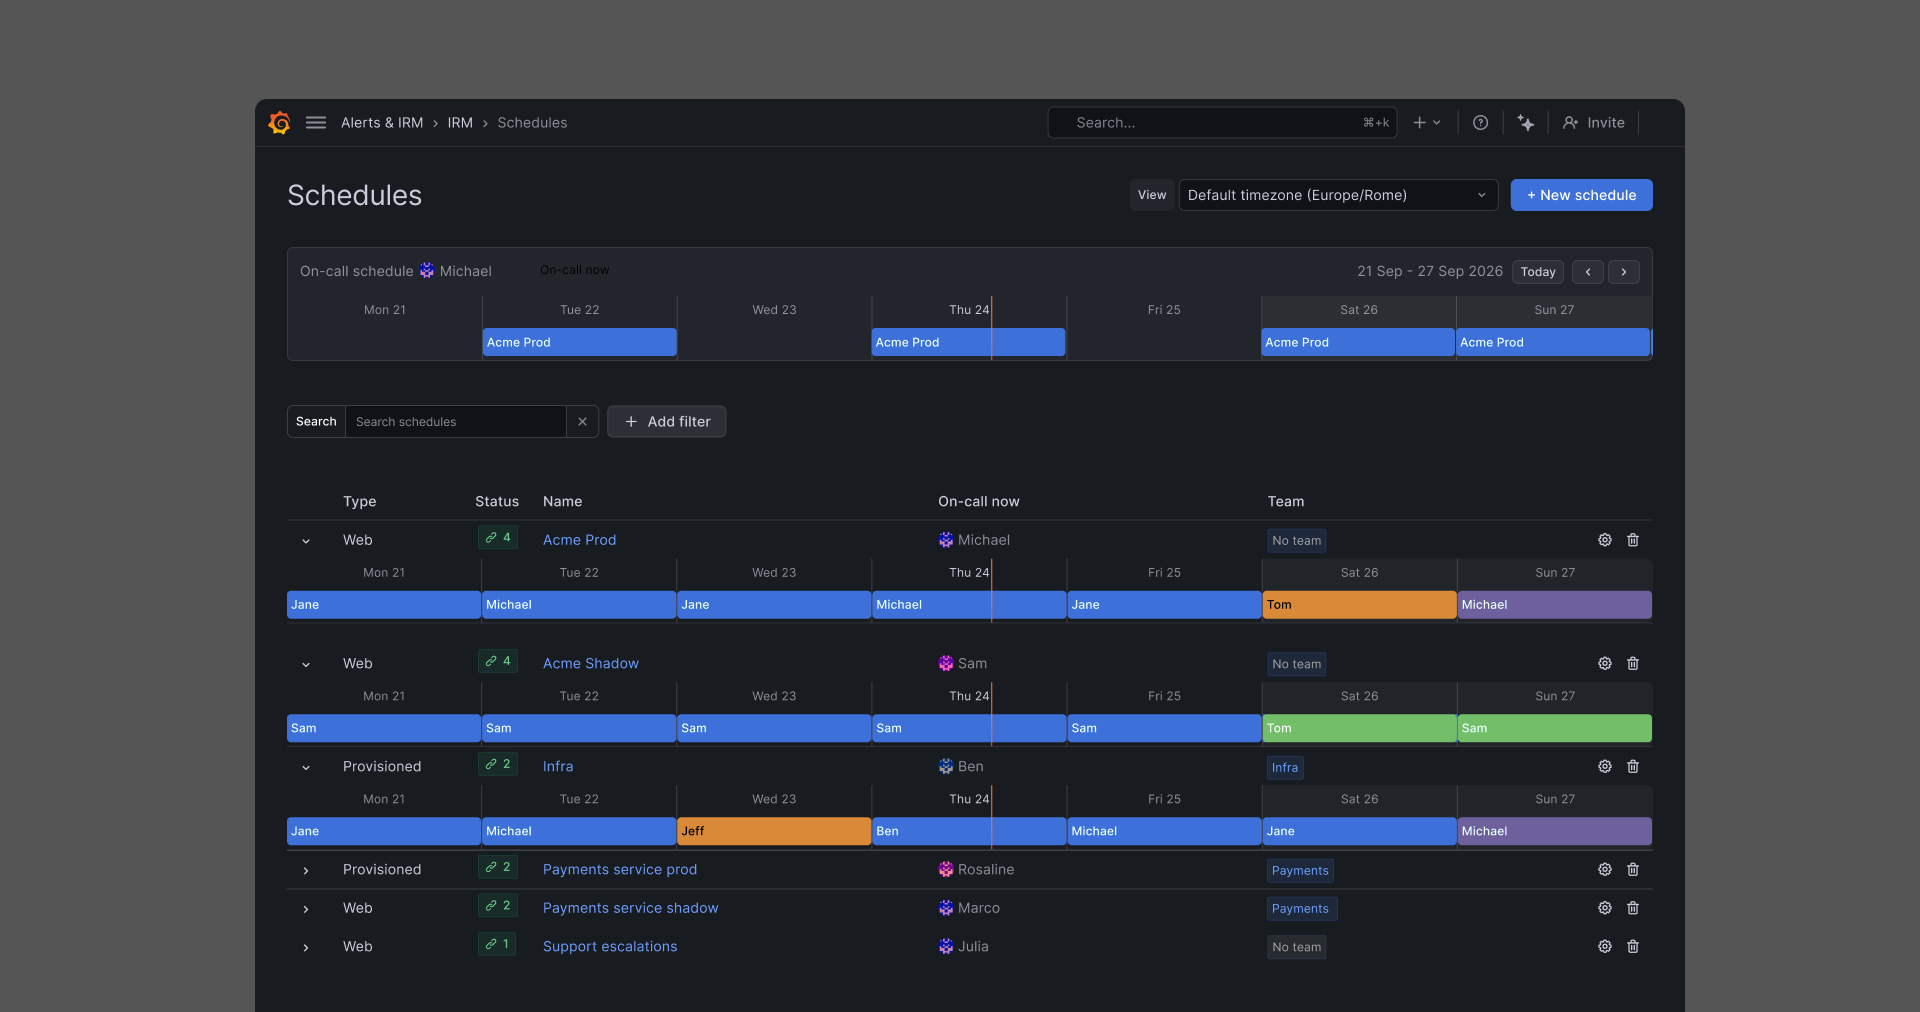Click the Payments team tag on Payments service prod
This screenshot has width=1920, height=1012.
pos(1300,870)
